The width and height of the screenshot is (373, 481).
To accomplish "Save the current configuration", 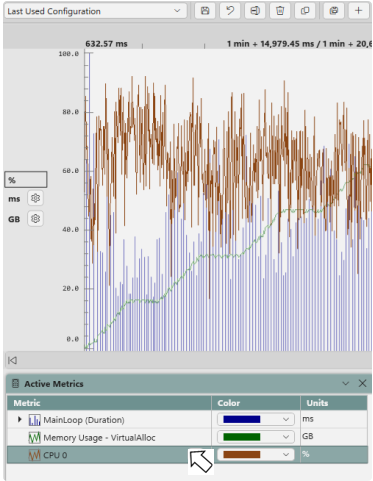I will (205, 11).
